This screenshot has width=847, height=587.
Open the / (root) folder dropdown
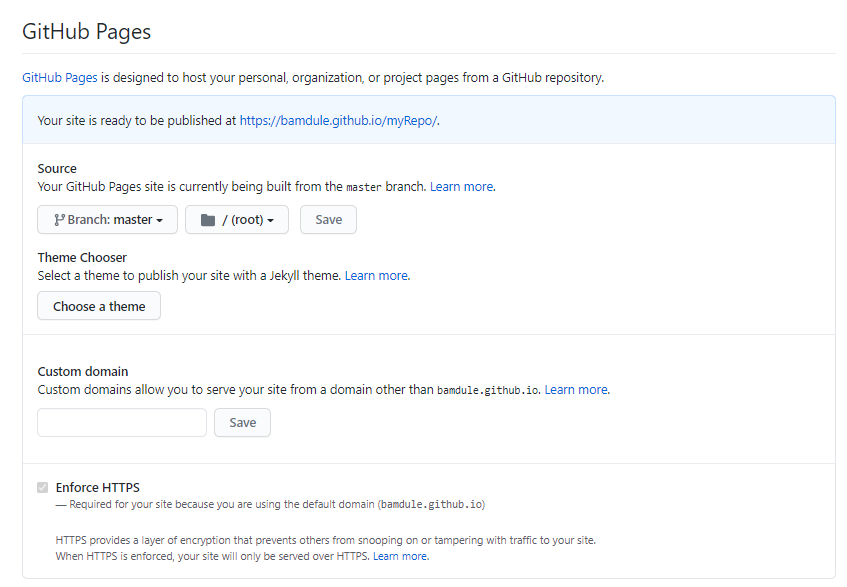(237, 220)
